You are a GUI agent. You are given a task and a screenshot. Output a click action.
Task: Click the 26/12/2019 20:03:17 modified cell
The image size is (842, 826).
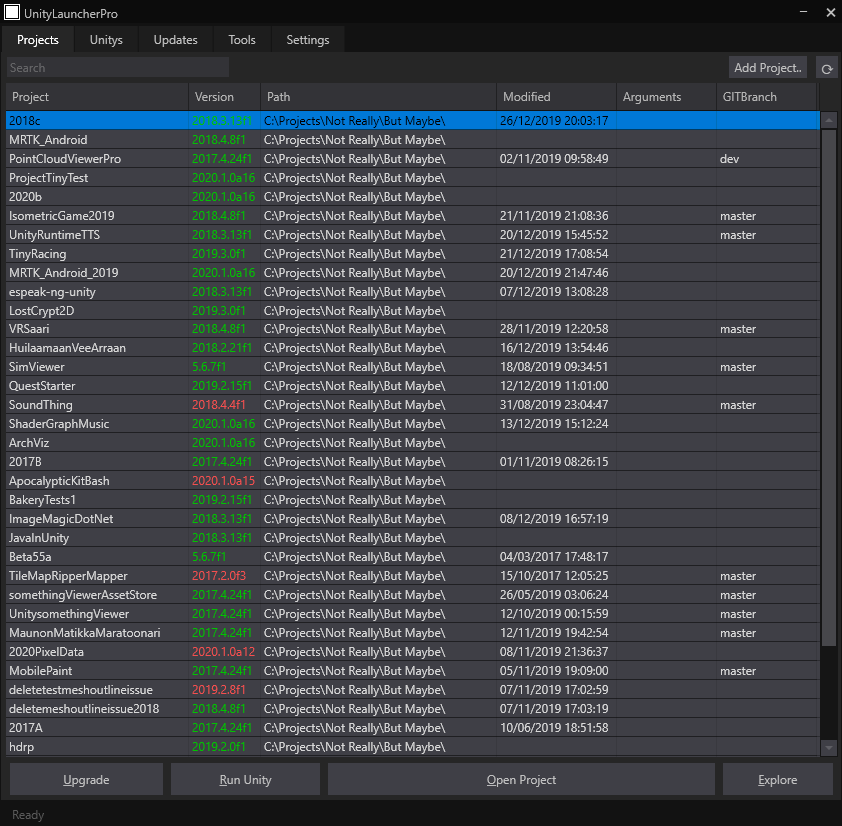[554, 120]
